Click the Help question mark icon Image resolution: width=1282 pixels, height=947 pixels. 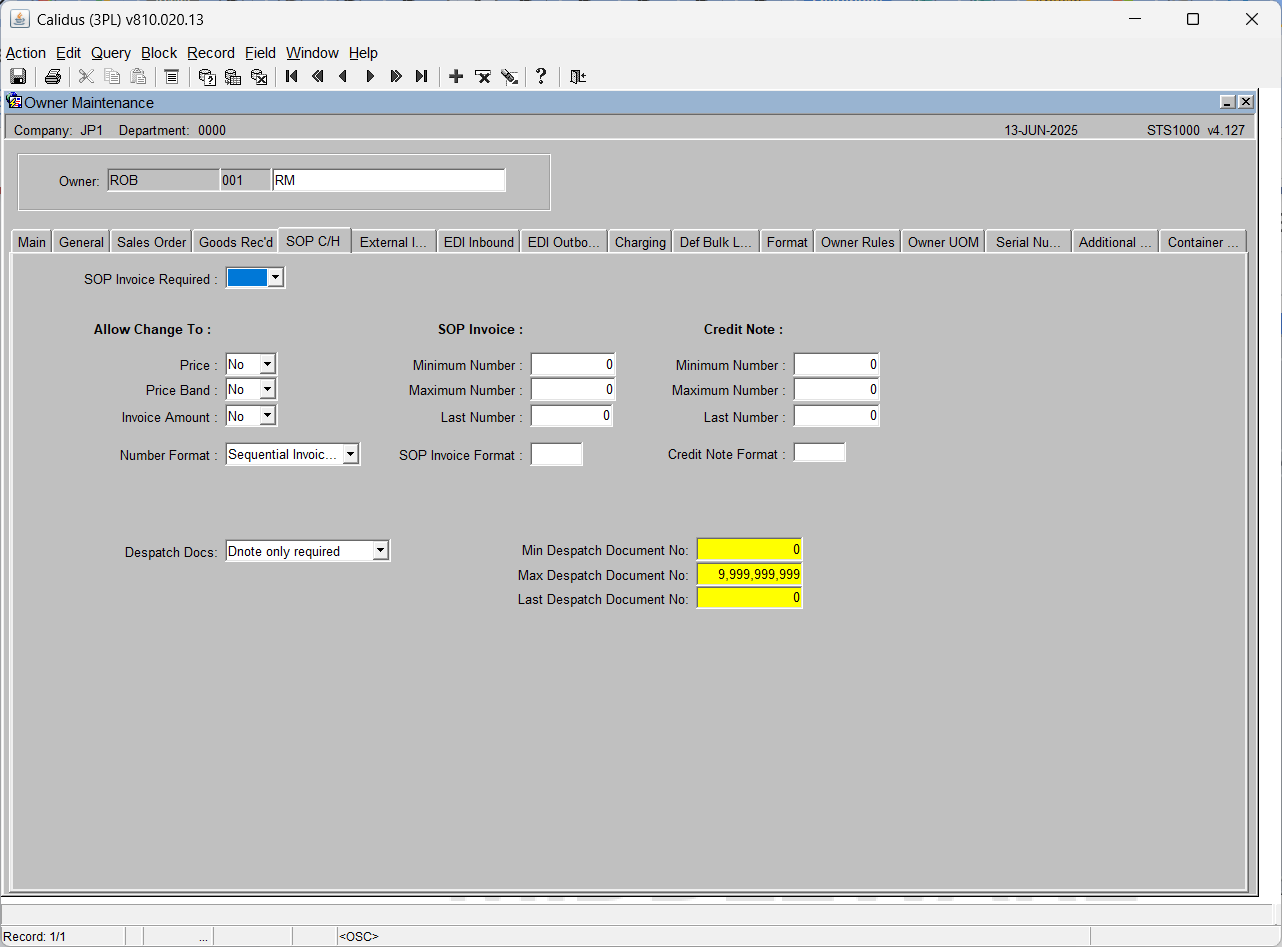point(541,76)
